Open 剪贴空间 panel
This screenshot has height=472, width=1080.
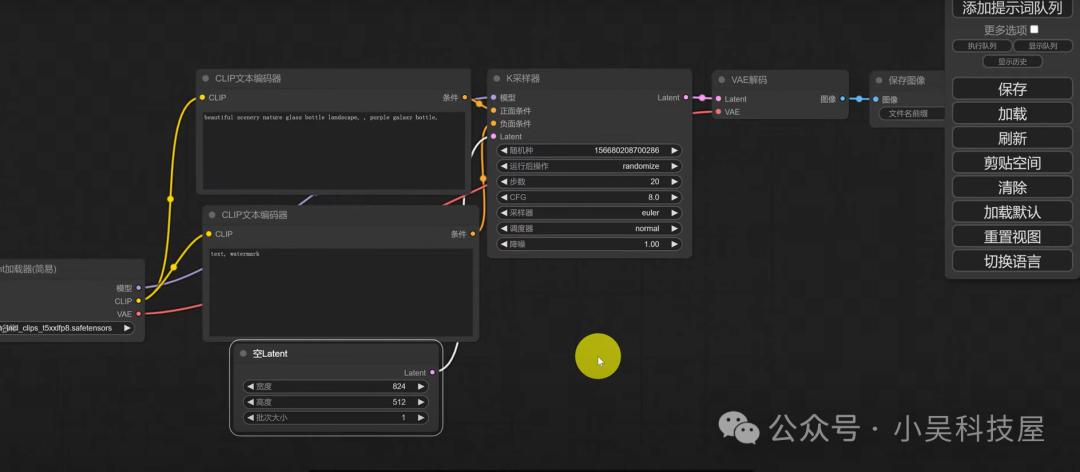(x=1012, y=163)
